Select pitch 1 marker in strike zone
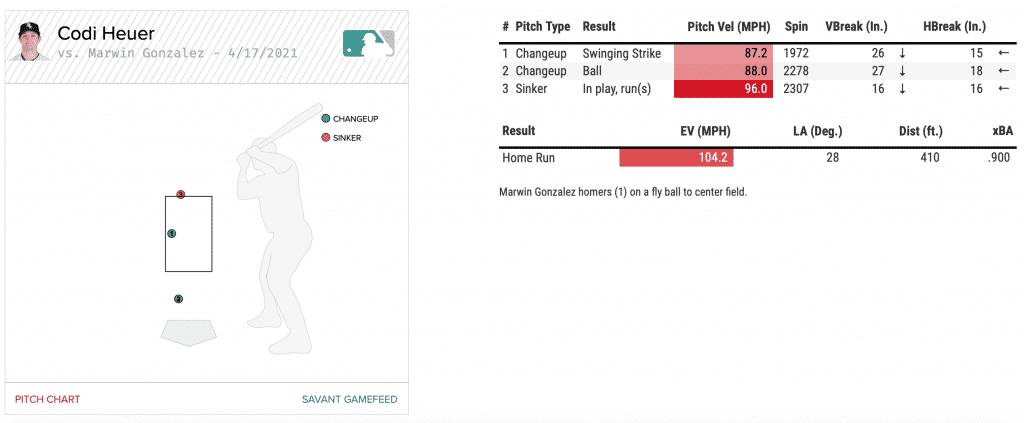Image resolution: width=1024 pixels, height=423 pixels. click(x=172, y=233)
